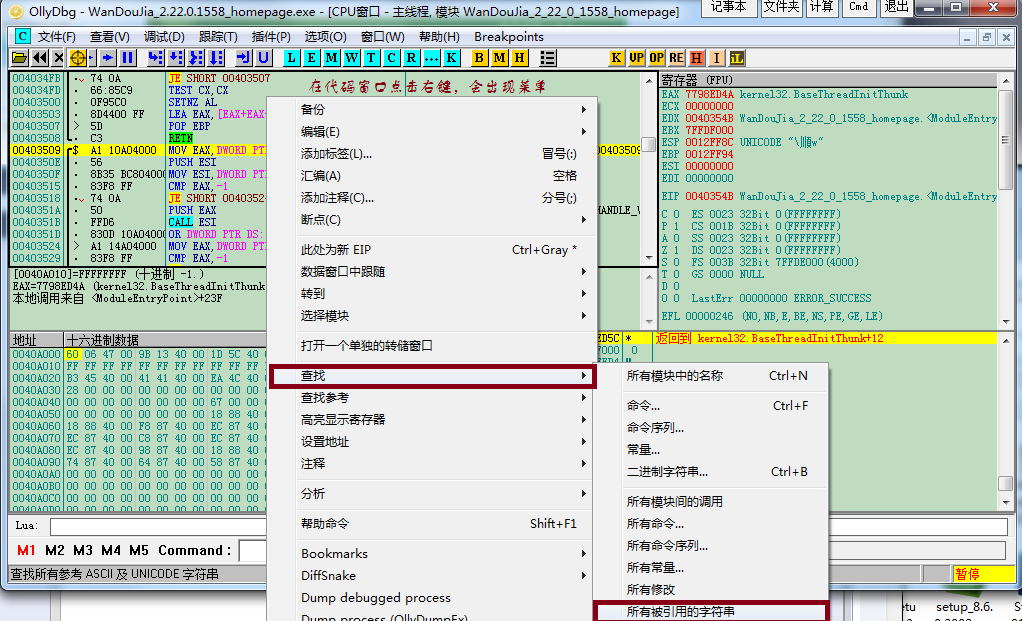This screenshot has width=1022, height=621.
Task: Click the close program X toolbar icon
Action: click(59, 58)
